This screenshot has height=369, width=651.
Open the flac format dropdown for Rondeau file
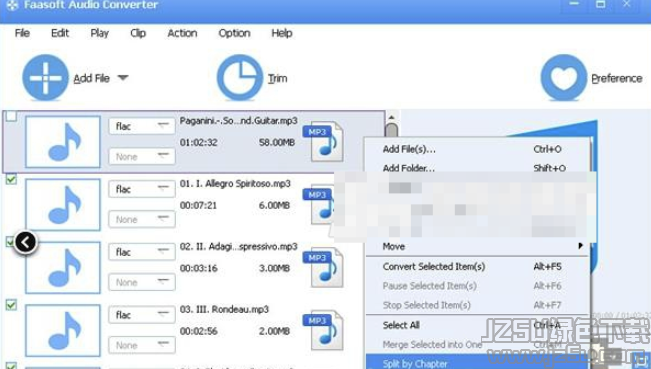click(142, 315)
